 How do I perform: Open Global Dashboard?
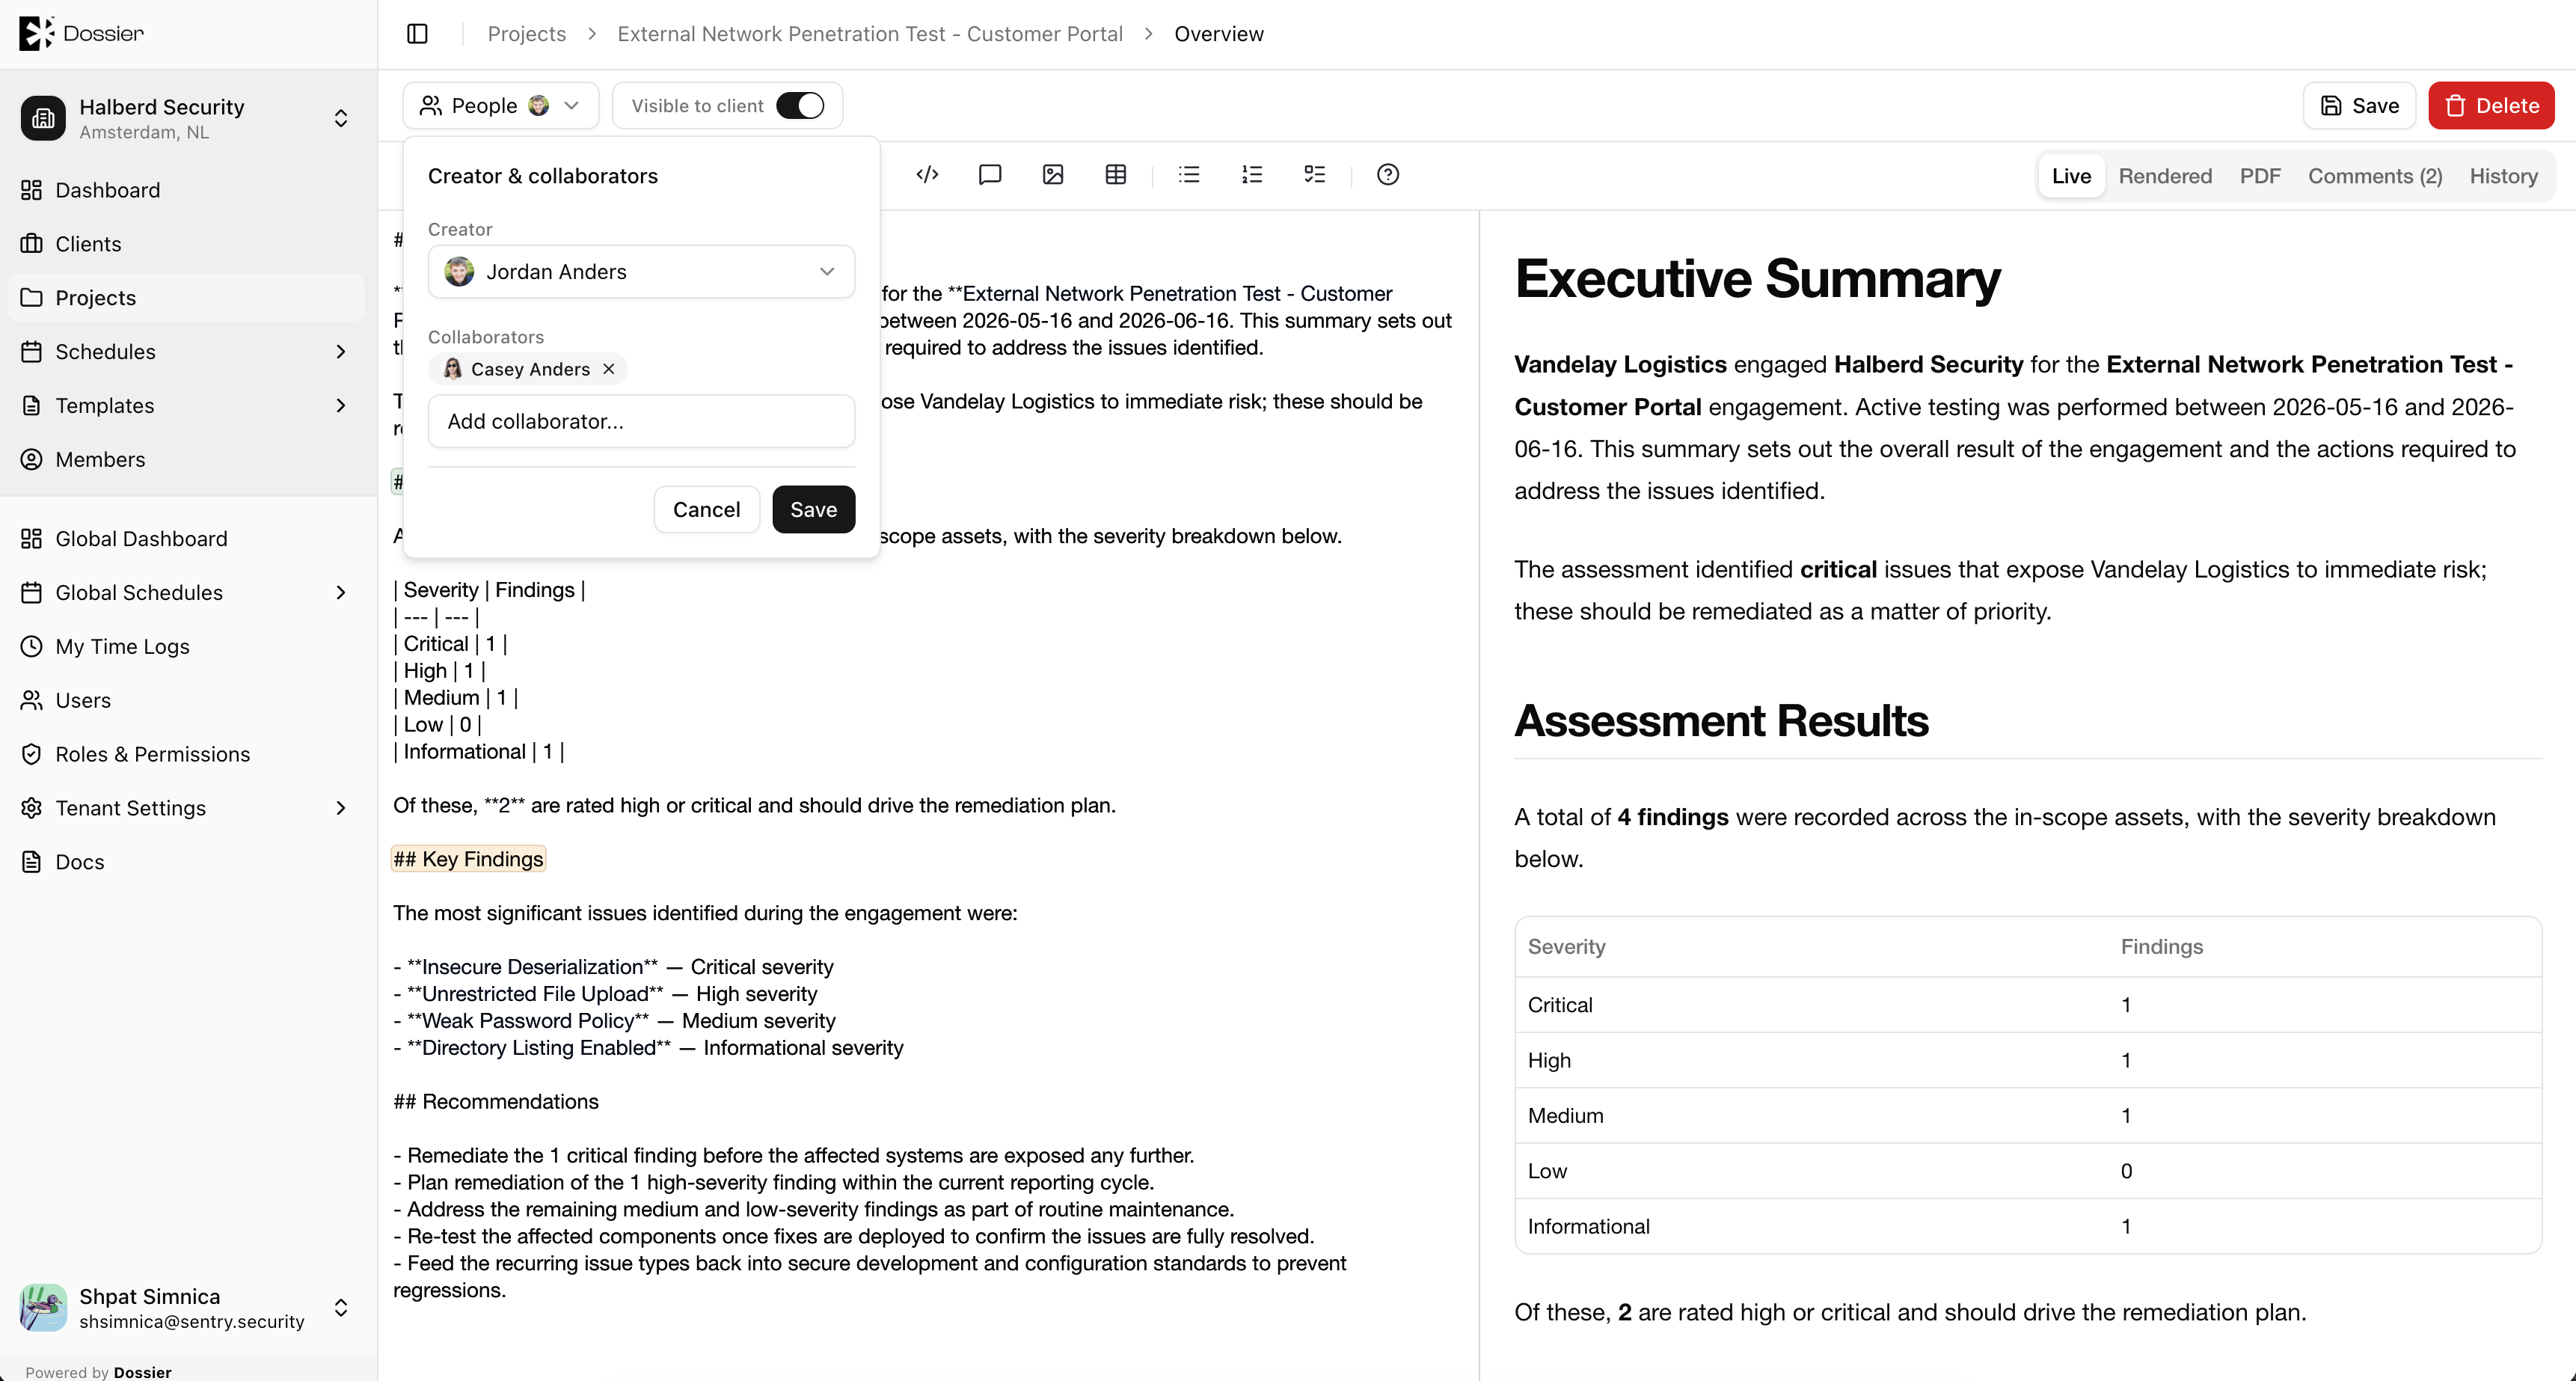tap(186, 539)
